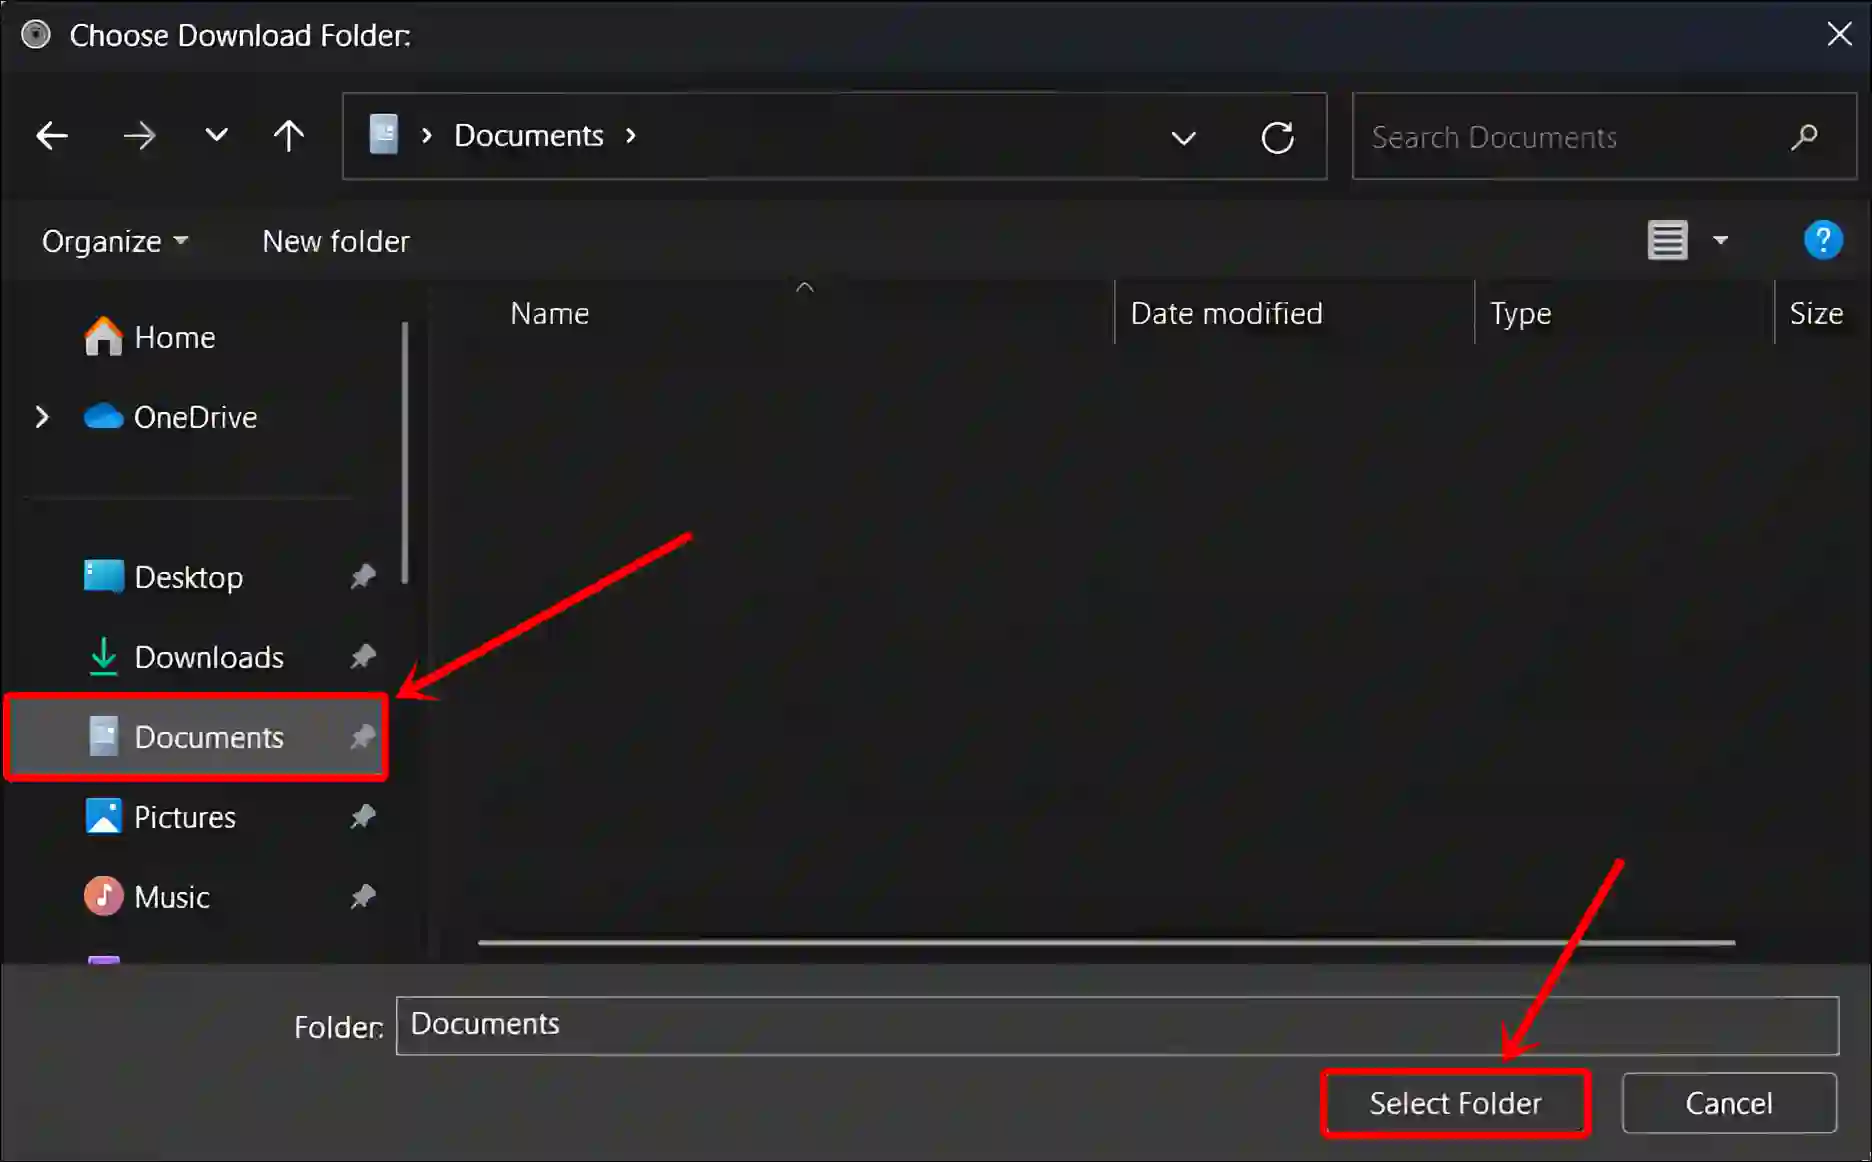Click the pin icon next to Documents
The height and width of the screenshot is (1162, 1872).
362,737
